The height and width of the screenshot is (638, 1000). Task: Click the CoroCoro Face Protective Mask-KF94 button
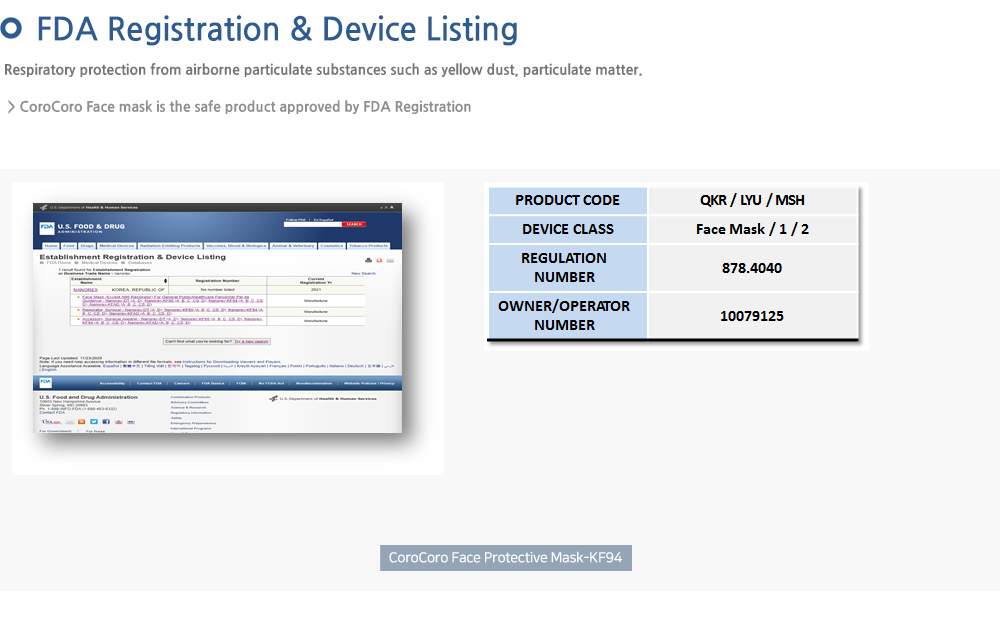[x=506, y=558]
